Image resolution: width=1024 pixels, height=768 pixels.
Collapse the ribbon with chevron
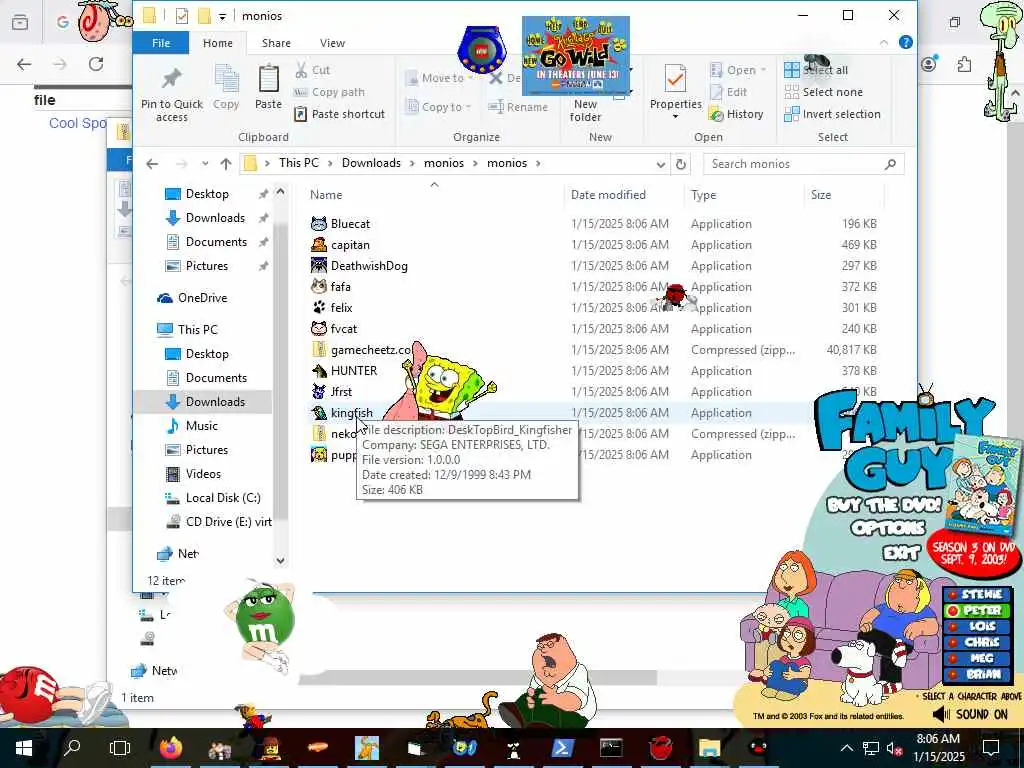[884, 42]
